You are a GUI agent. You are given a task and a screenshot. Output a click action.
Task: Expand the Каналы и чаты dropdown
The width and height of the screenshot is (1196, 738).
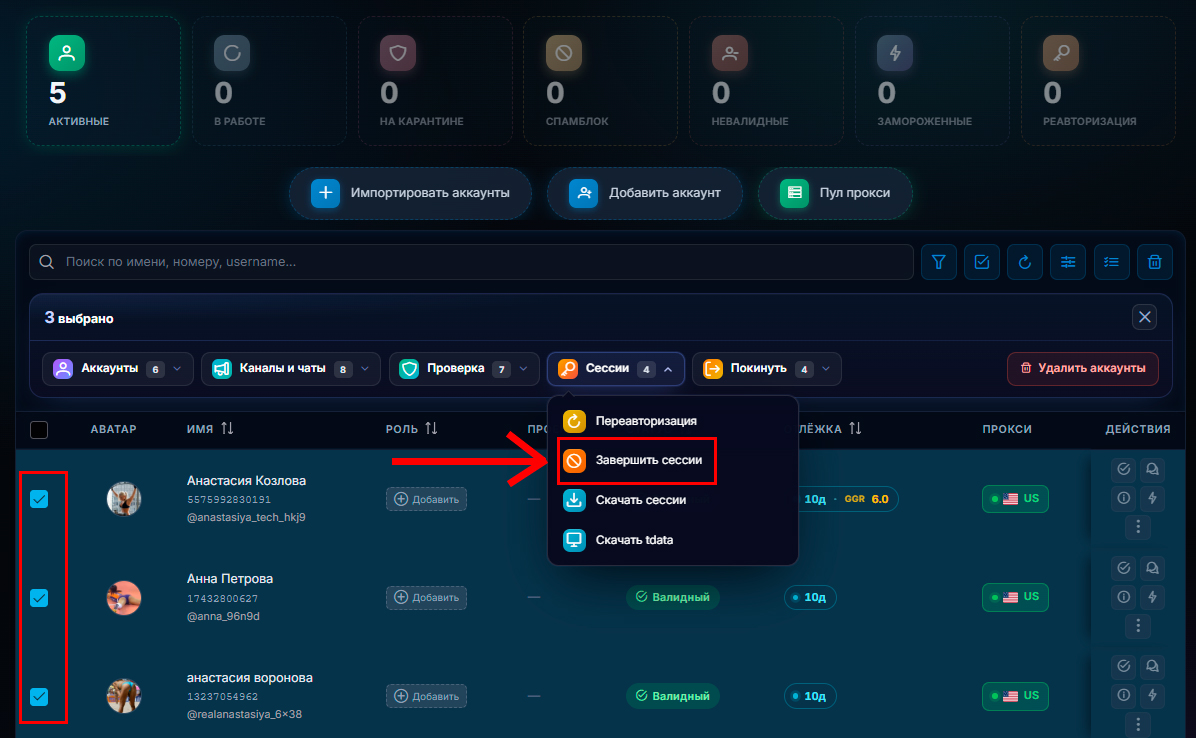(291, 369)
